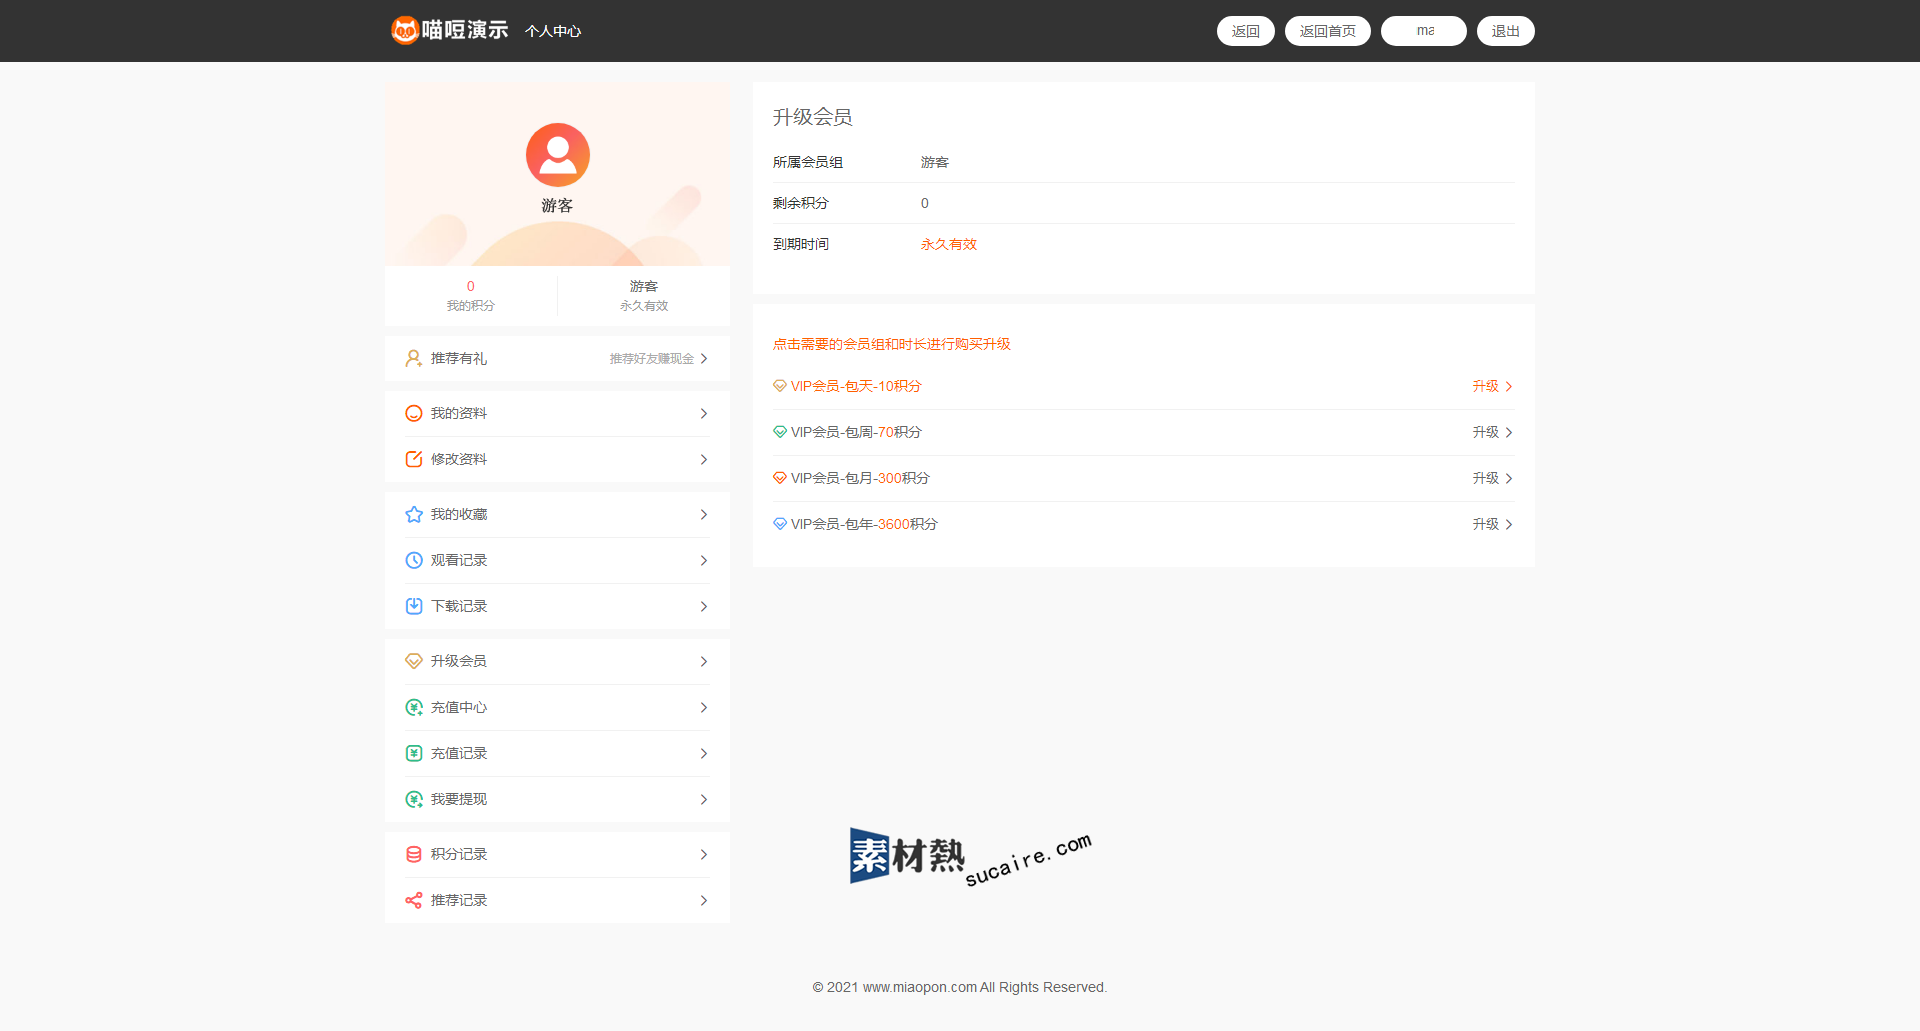Click the edit icon beside 修改资料
1920x1031 pixels.
pyautogui.click(x=414, y=459)
